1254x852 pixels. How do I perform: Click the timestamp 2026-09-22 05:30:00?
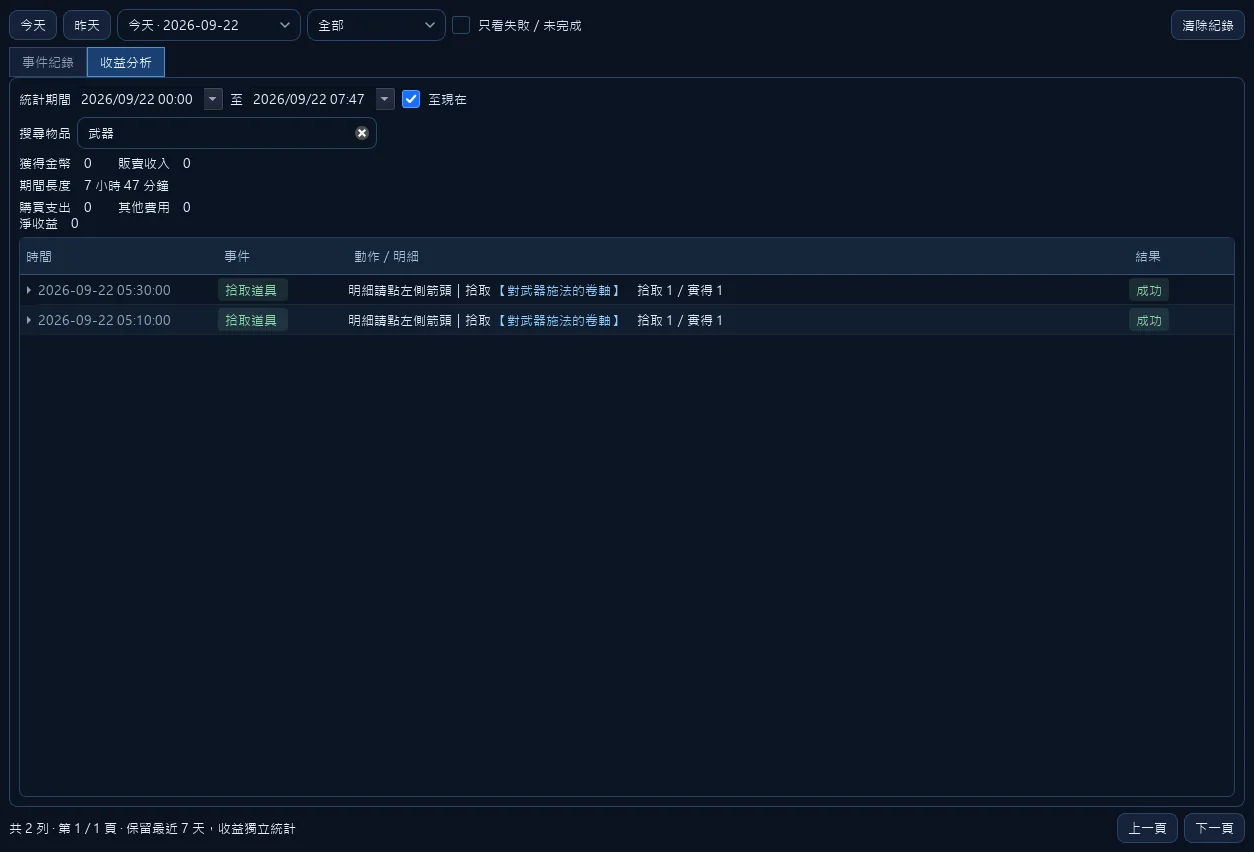click(104, 290)
